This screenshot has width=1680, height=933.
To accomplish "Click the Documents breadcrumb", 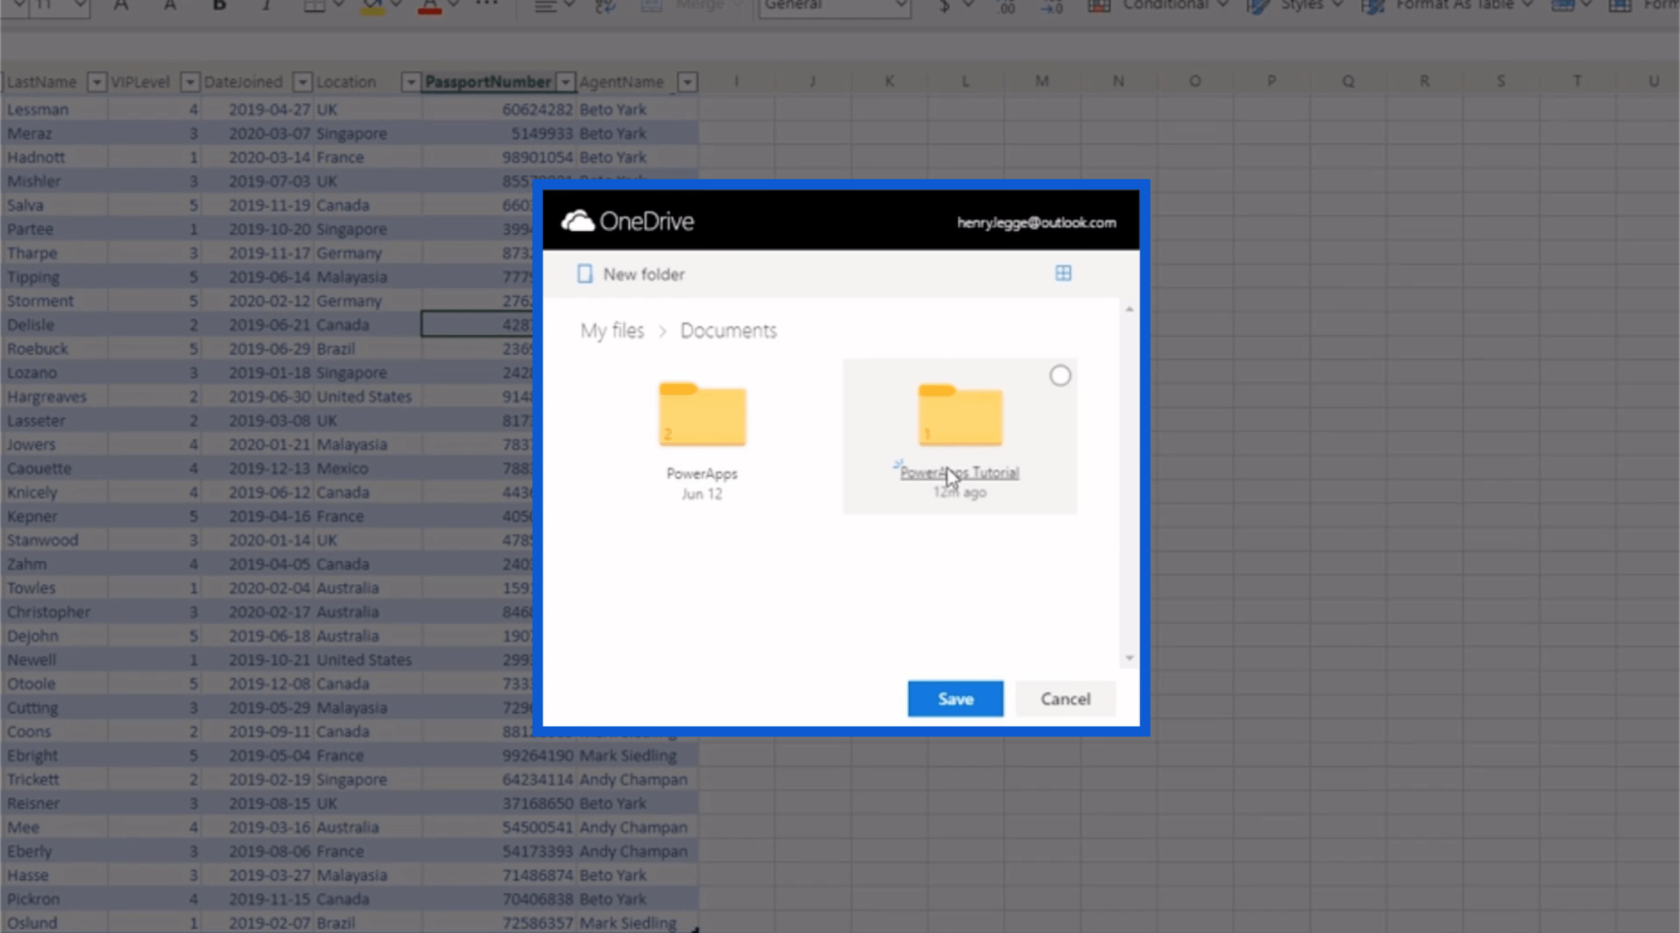I will pyautogui.click(x=728, y=331).
